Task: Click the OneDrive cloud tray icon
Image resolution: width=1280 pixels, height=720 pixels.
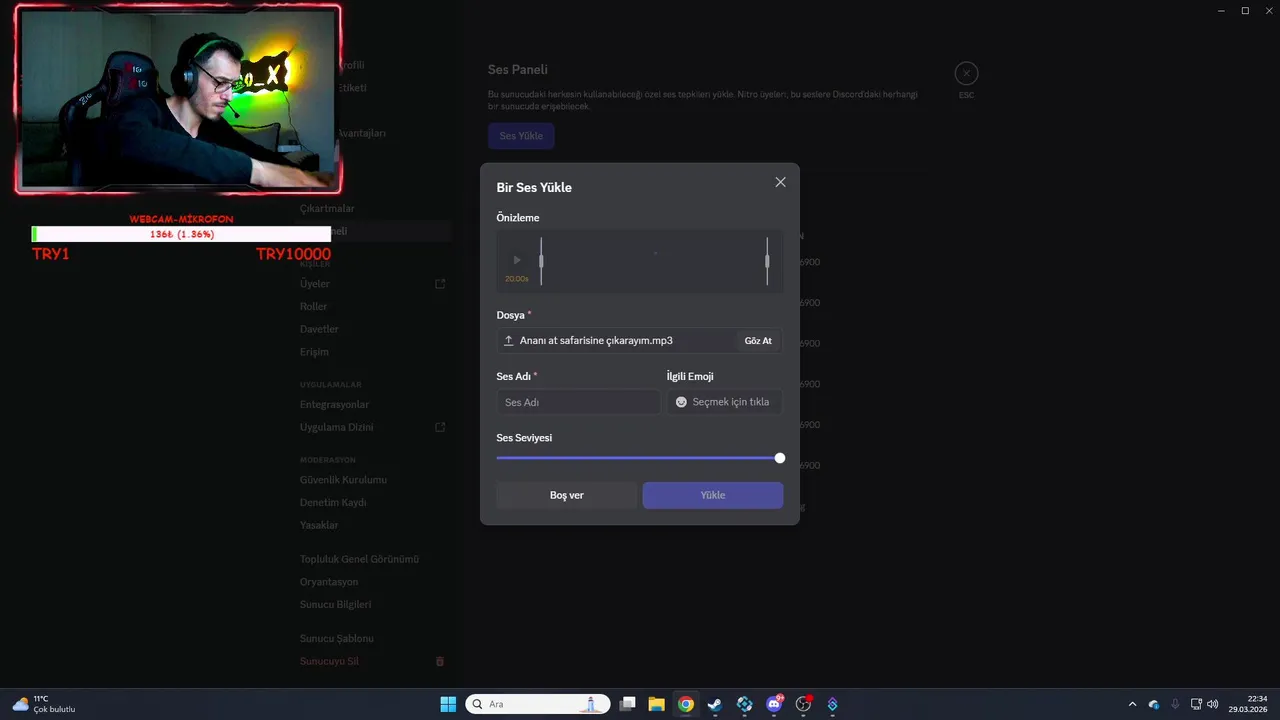Action: [x=1154, y=704]
